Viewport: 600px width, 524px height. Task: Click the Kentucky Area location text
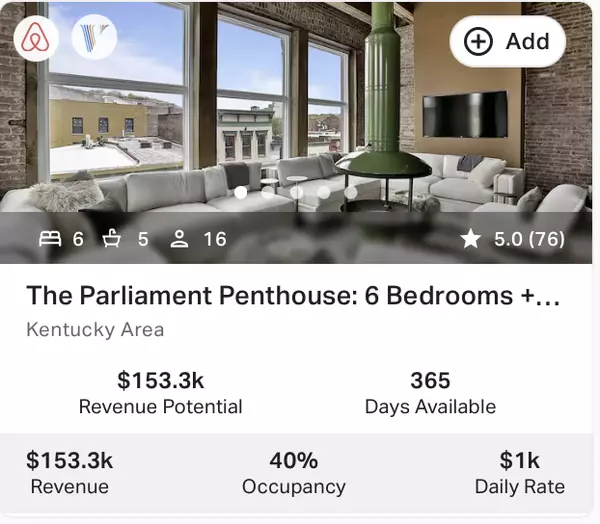point(95,330)
